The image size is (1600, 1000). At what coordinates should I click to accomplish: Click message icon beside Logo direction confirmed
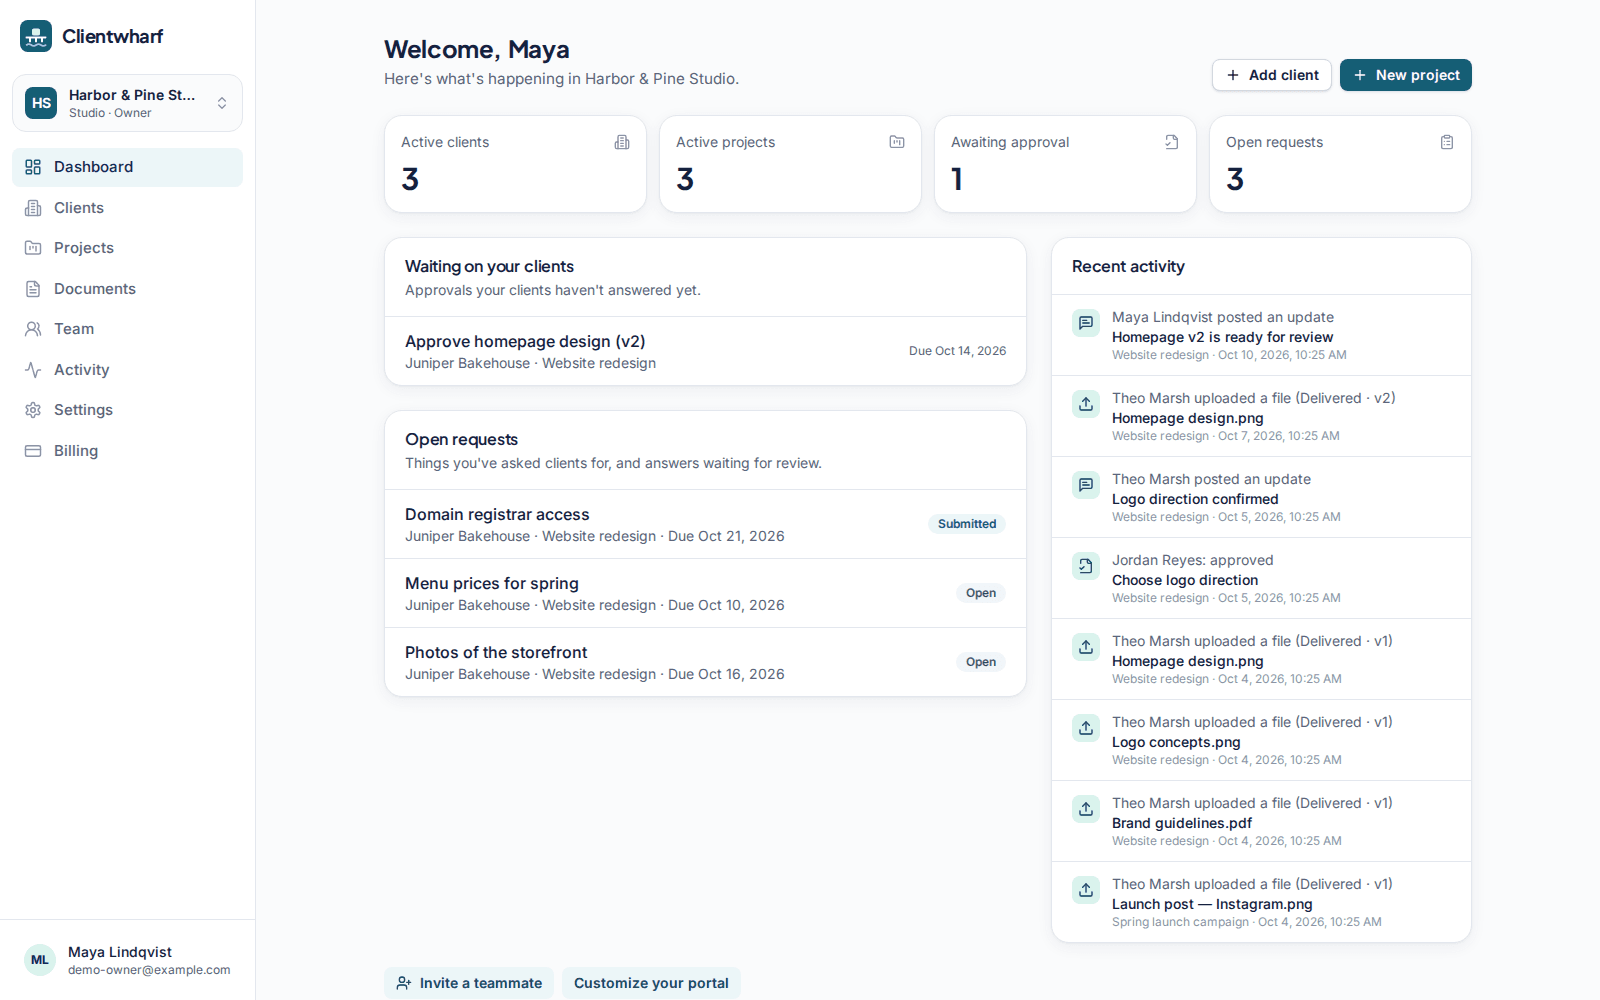pos(1086,485)
